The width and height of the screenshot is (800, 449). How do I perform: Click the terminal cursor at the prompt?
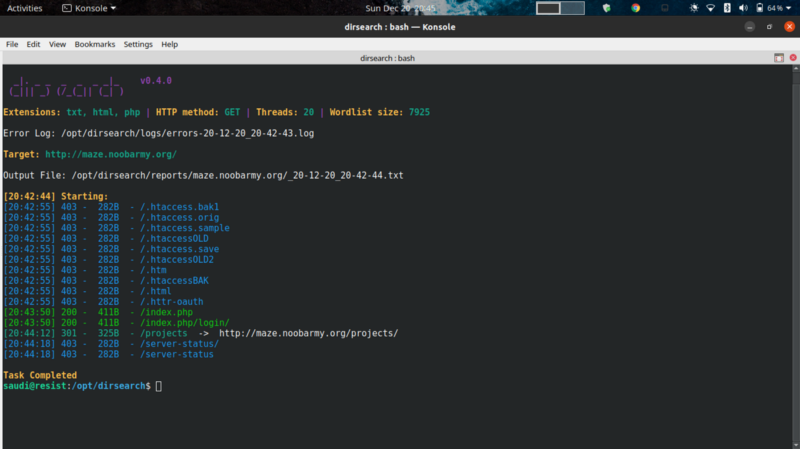click(x=159, y=386)
